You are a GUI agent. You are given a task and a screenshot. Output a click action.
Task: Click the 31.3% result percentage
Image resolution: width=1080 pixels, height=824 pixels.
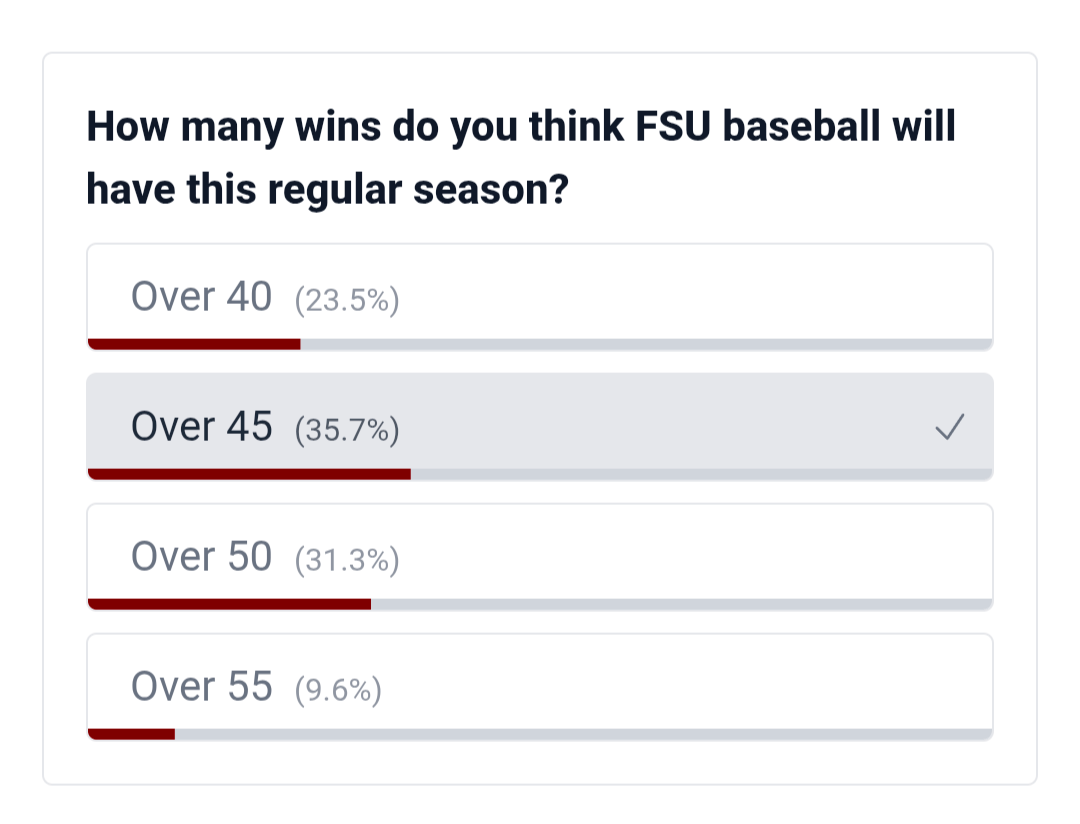click(x=347, y=560)
